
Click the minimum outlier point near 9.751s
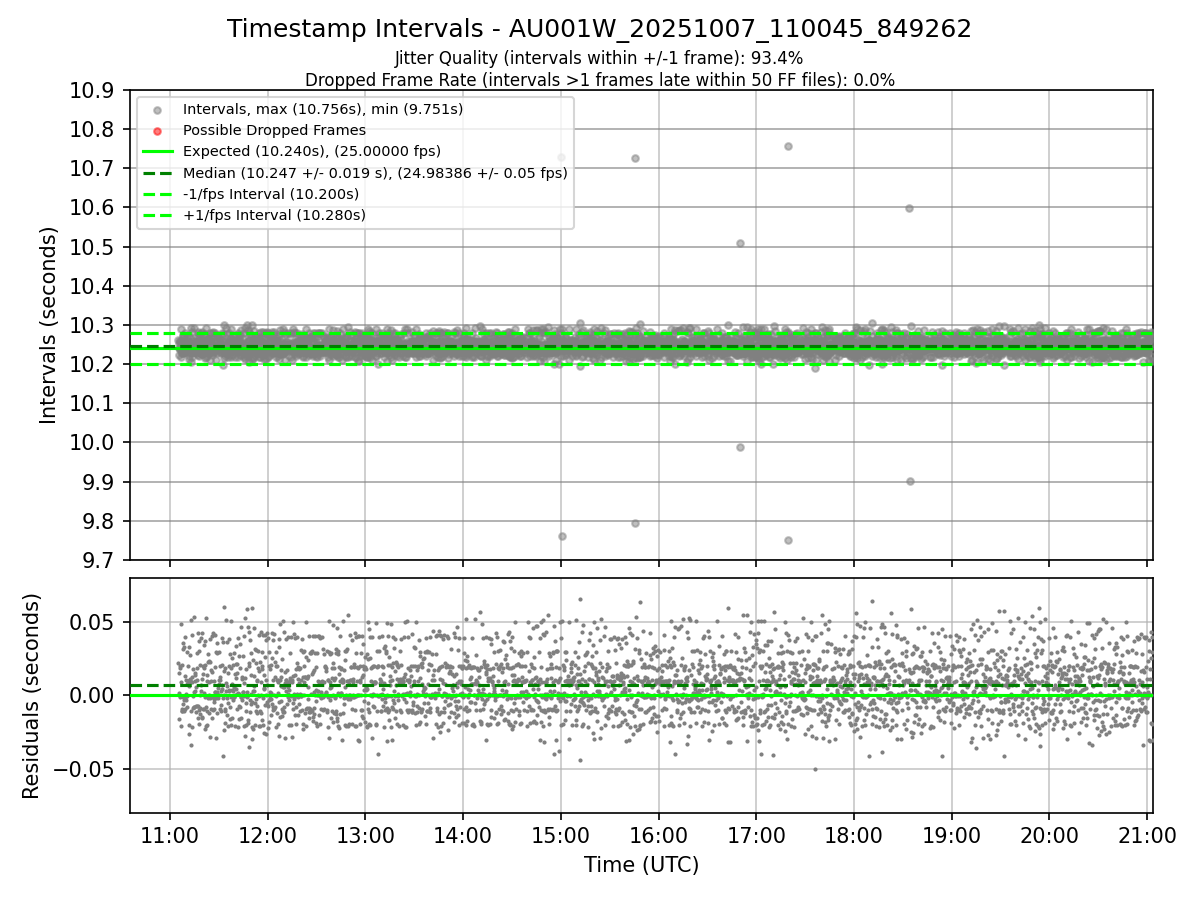[788, 540]
